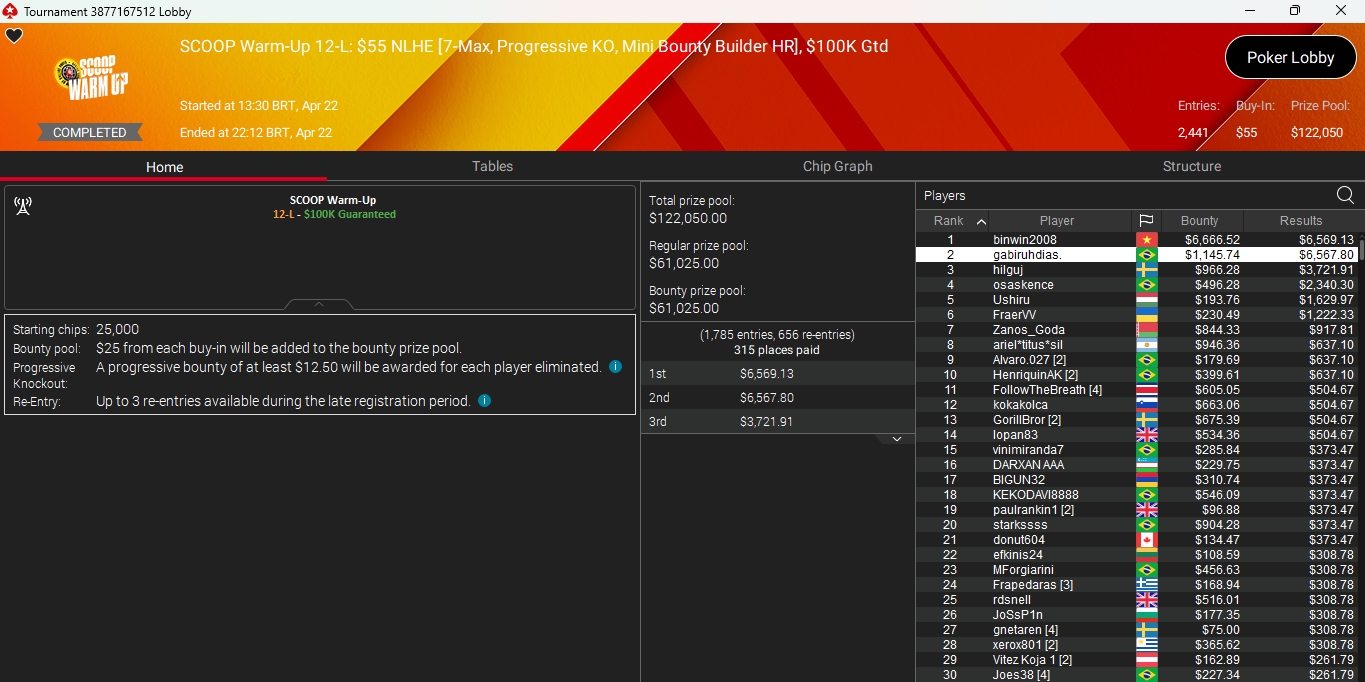Select player JoSsP1n row
The width and height of the screenshot is (1365, 682).
(1137, 615)
